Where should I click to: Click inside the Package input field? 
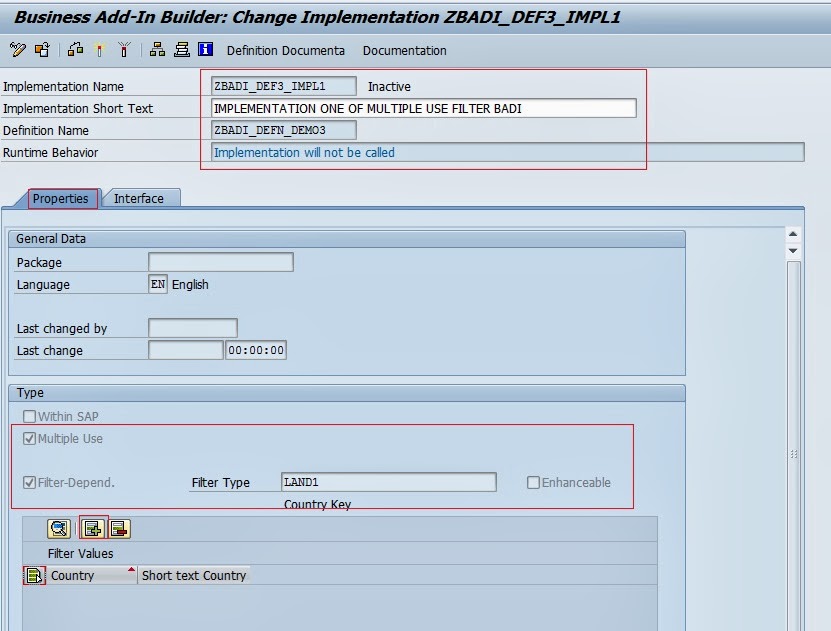tap(220, 261)
